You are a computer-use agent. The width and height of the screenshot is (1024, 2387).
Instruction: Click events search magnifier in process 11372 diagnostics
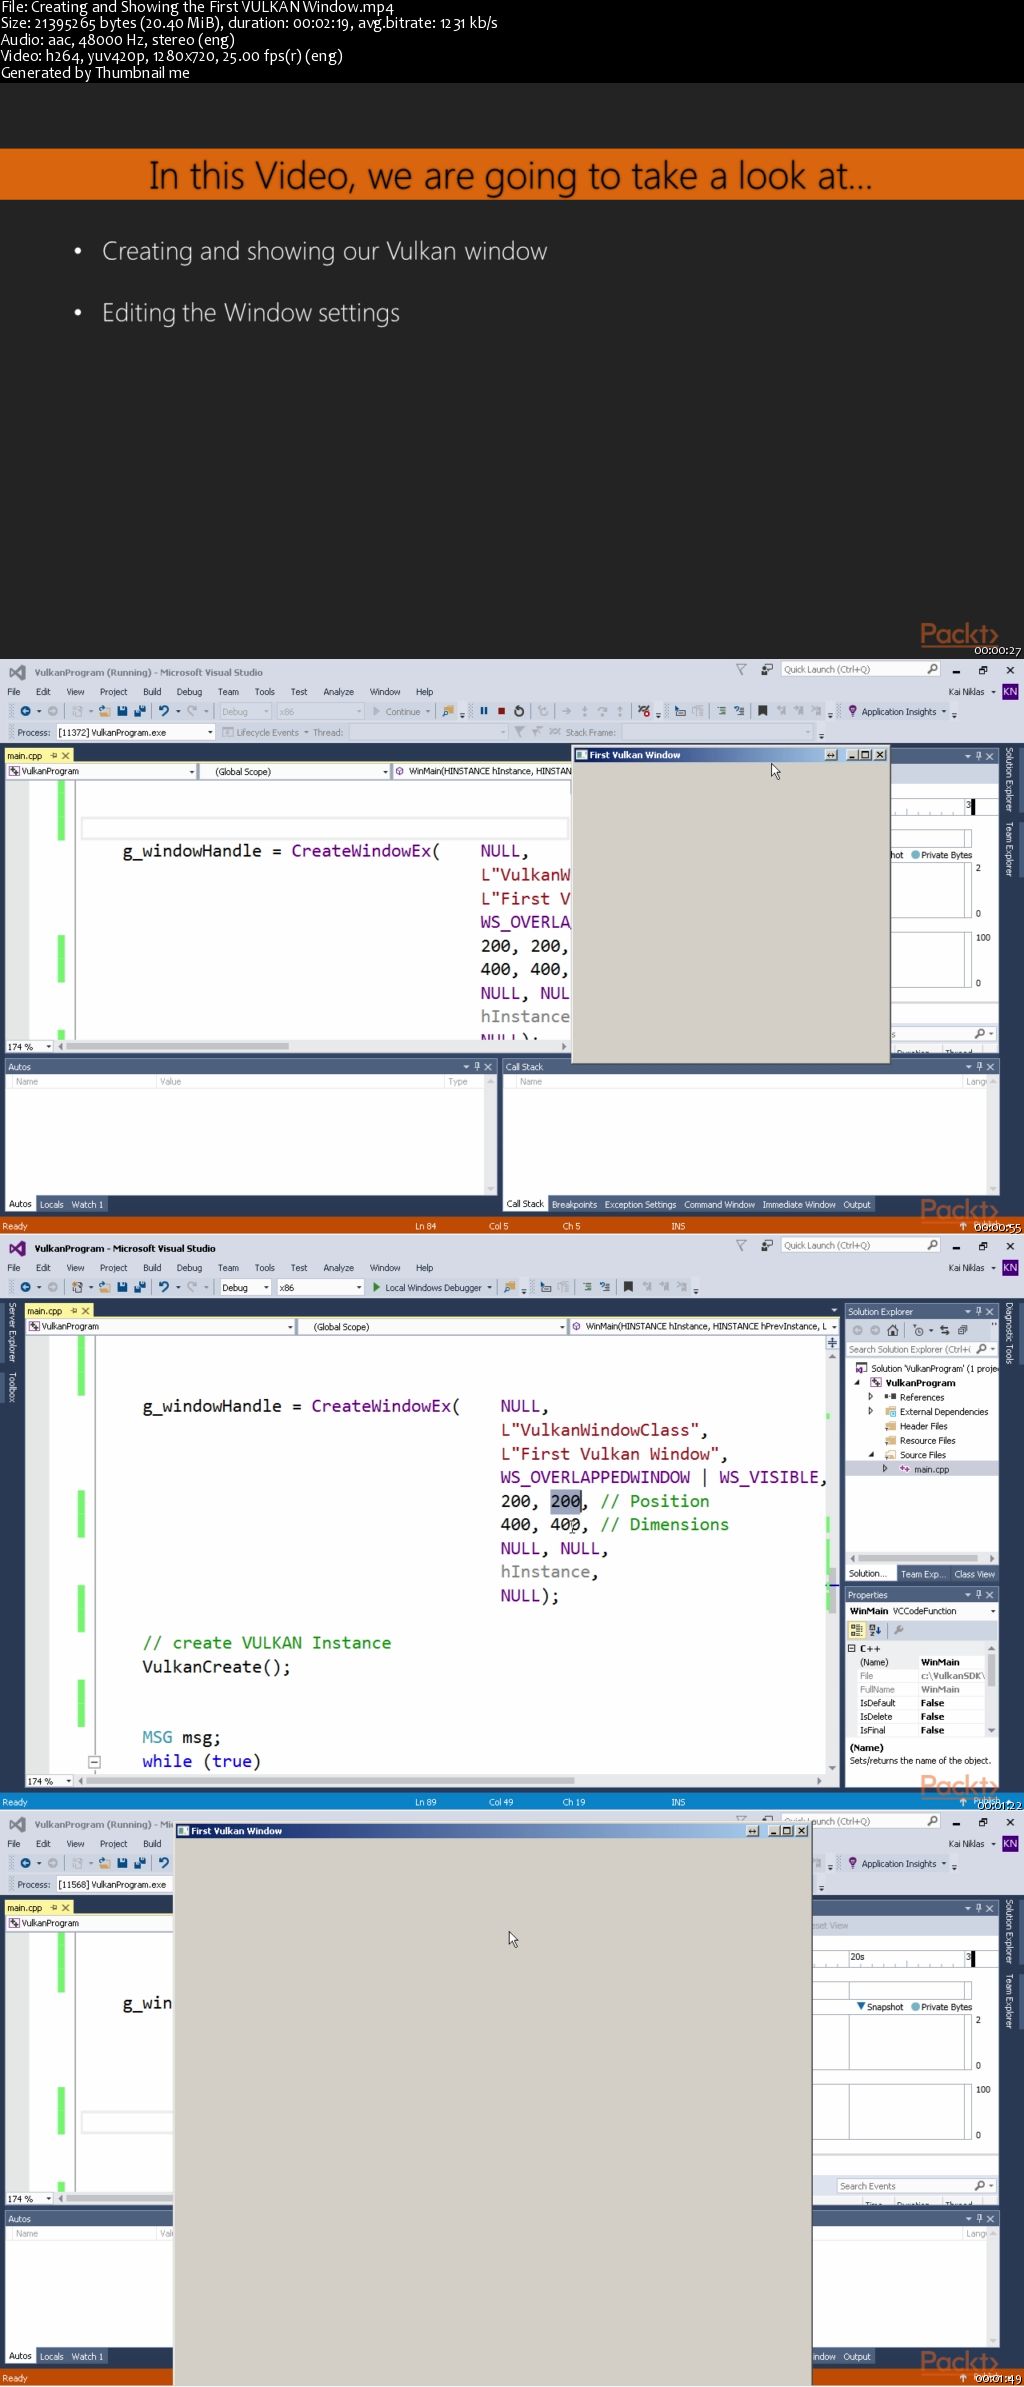[x=980, y=1033]
